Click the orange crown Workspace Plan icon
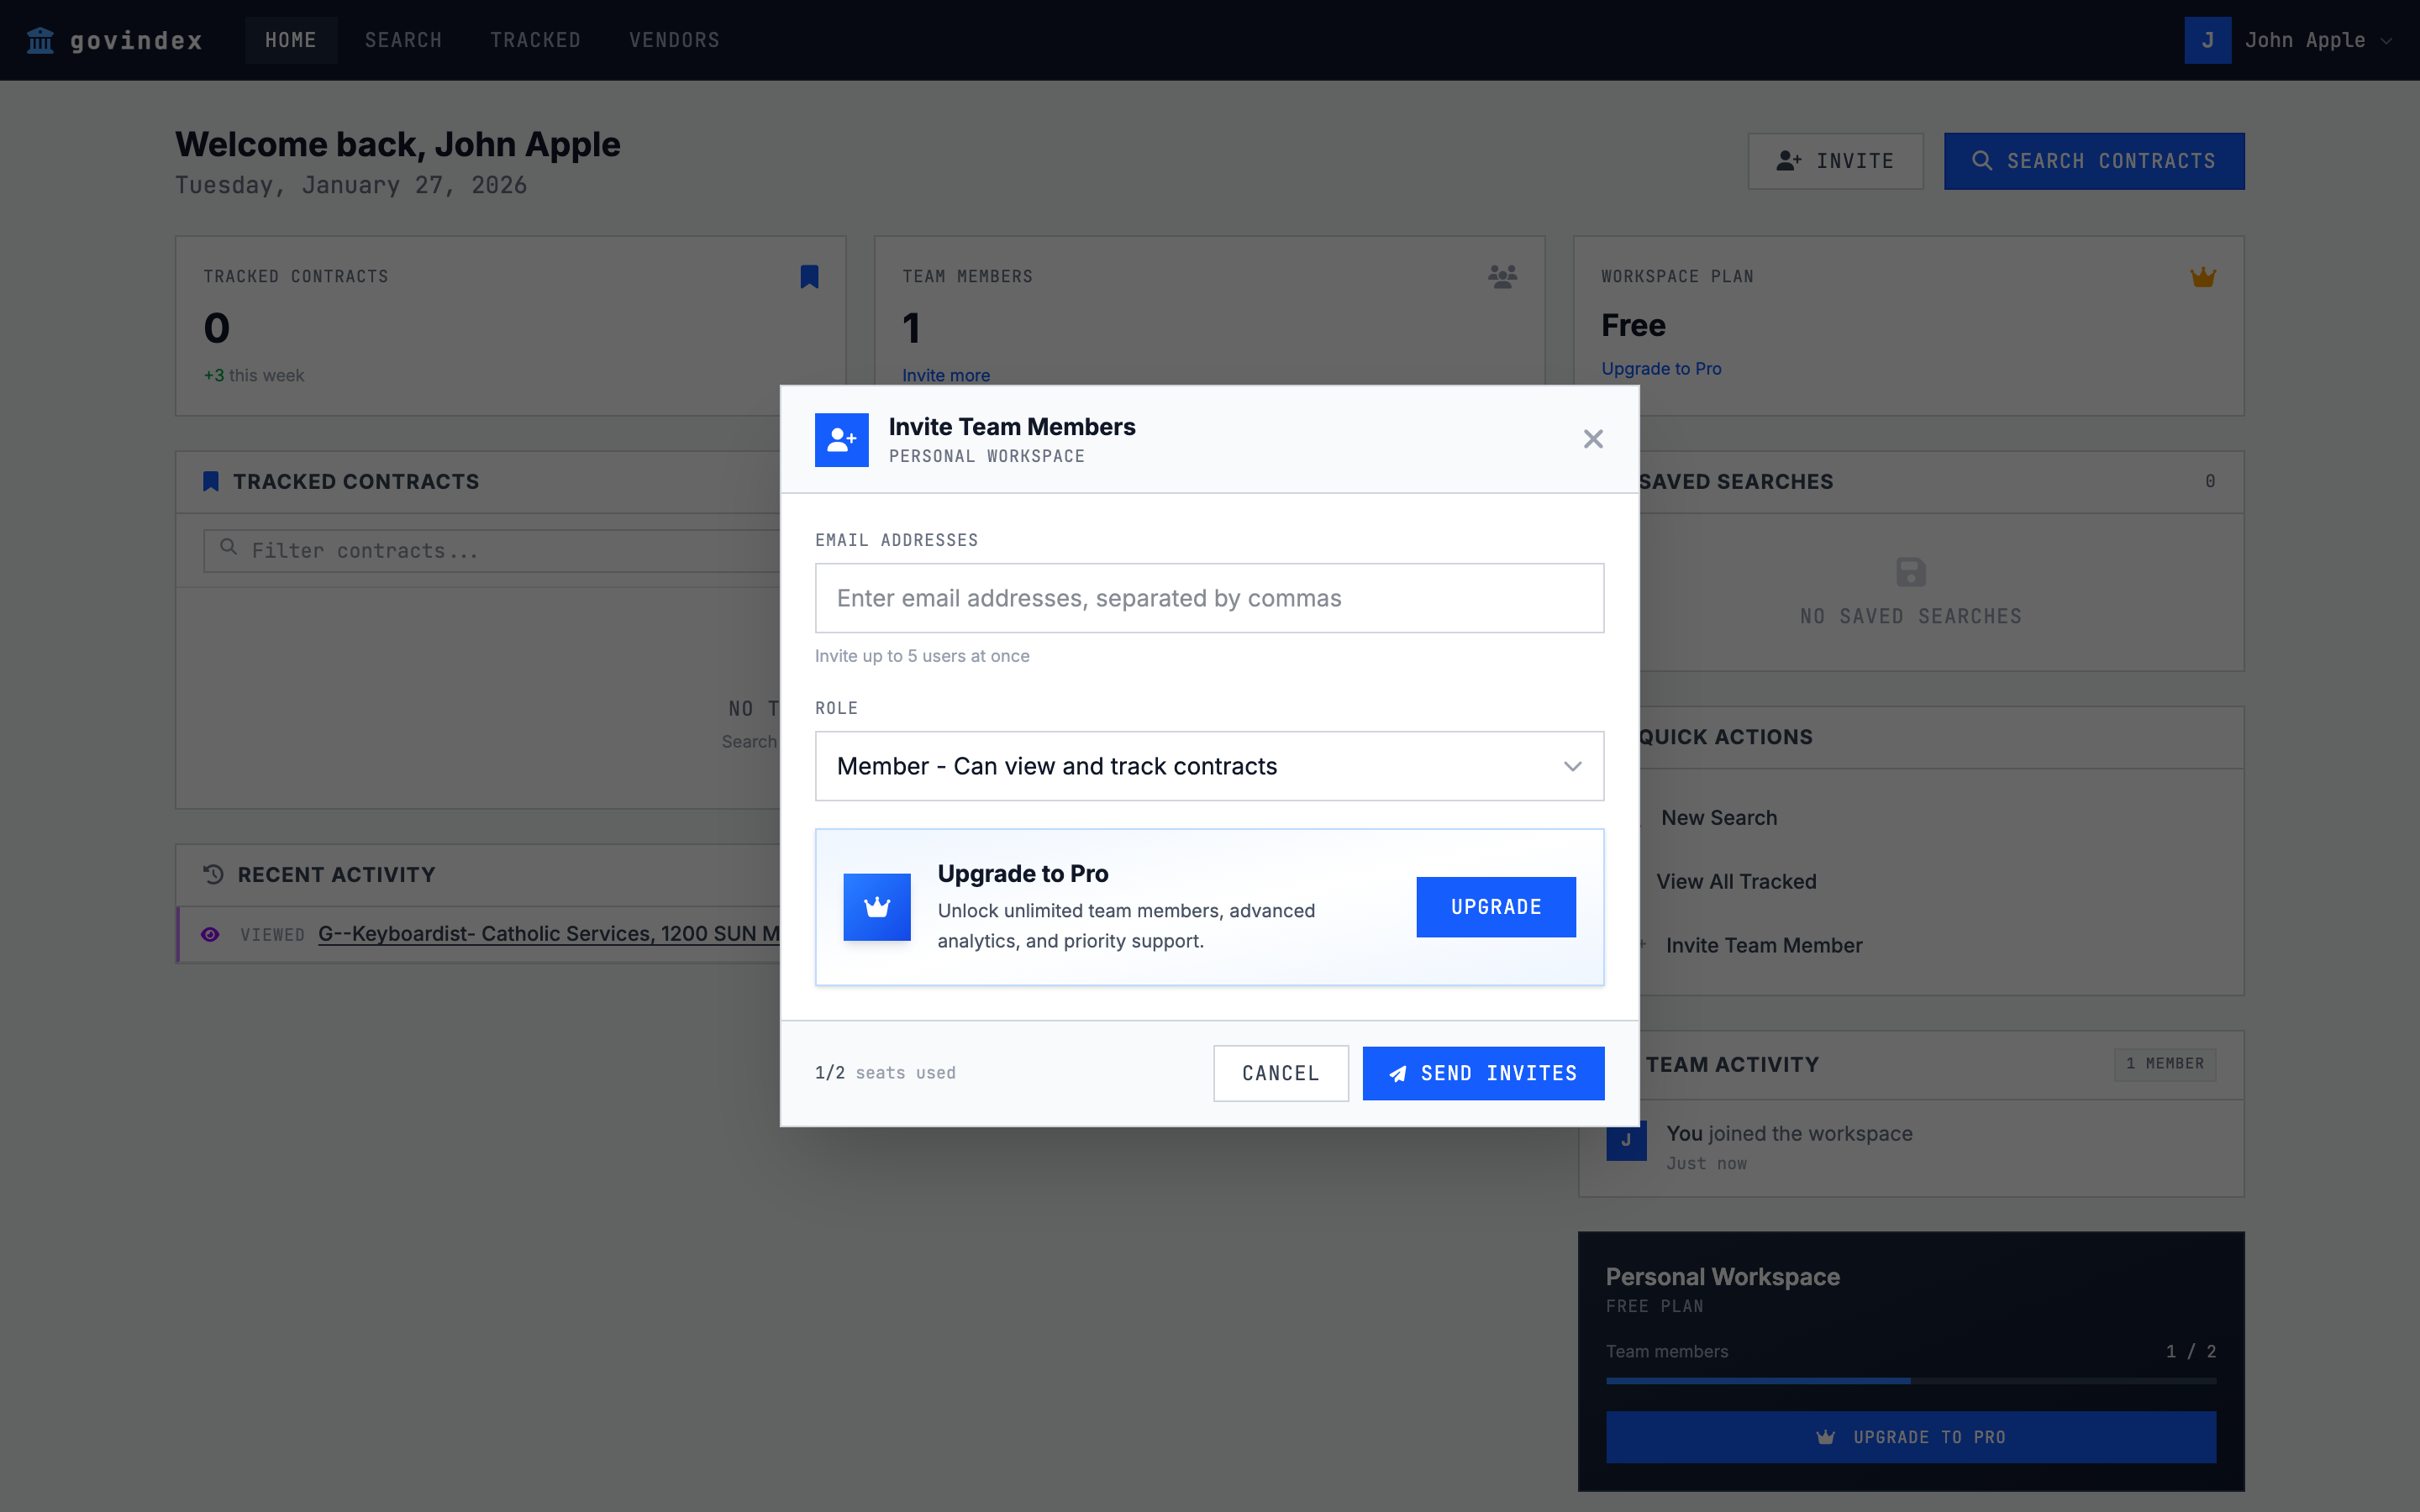This screenshot has width=2420, height=1512. 2202,277
